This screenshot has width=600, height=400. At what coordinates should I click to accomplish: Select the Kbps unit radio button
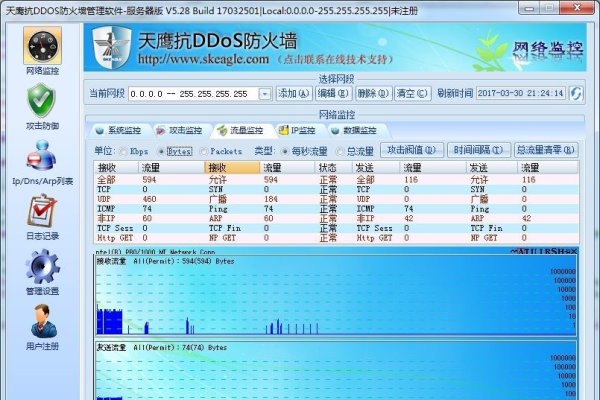point(123,152)
